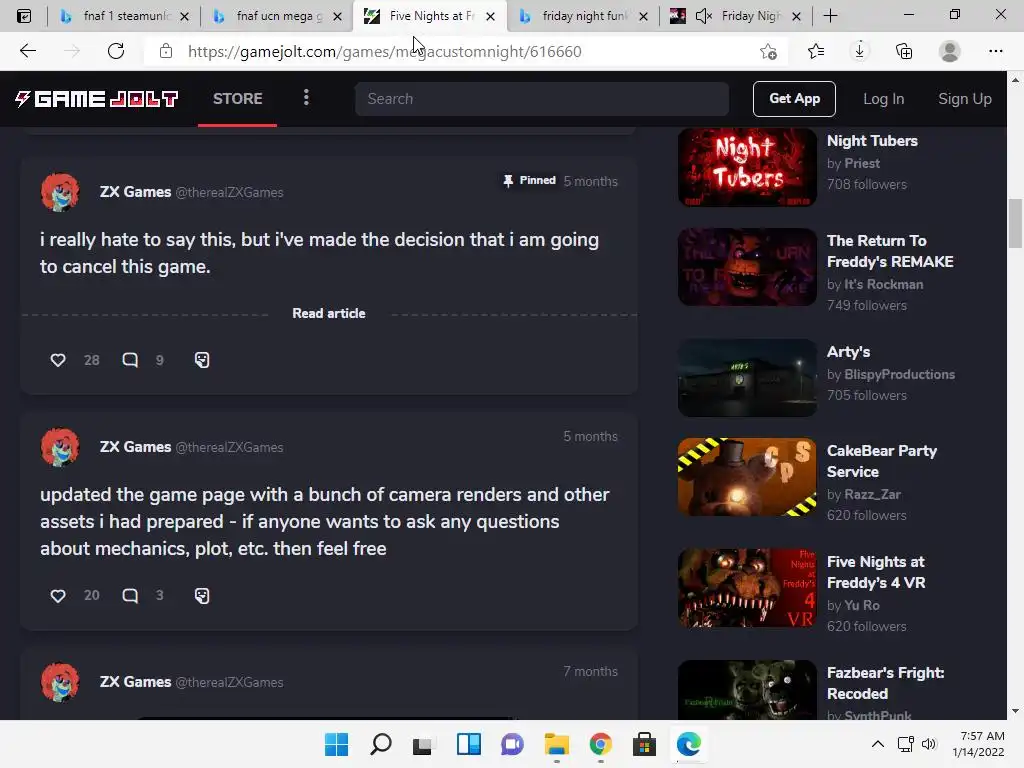This screenshot has width=1024, height=768.
Task: Open Night Tubers title link
Action: (872, 141)
